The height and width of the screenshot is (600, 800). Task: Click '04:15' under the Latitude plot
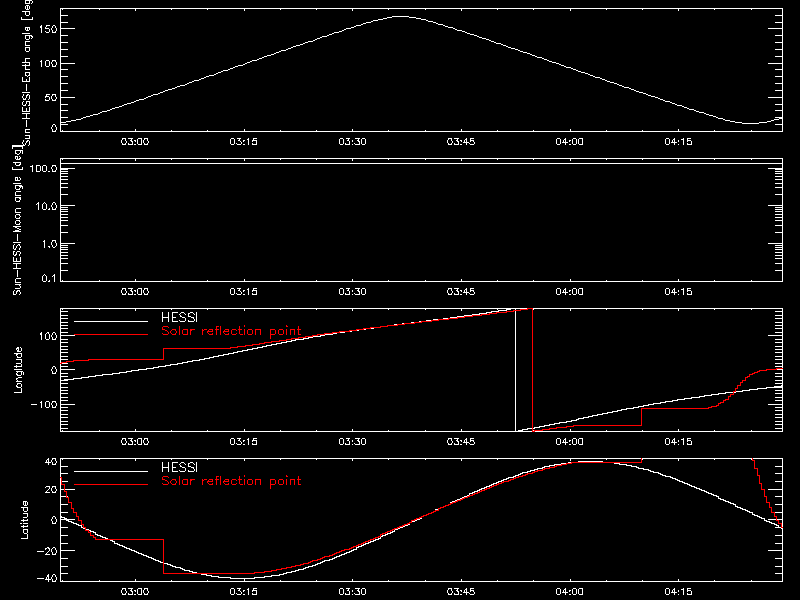678,591
